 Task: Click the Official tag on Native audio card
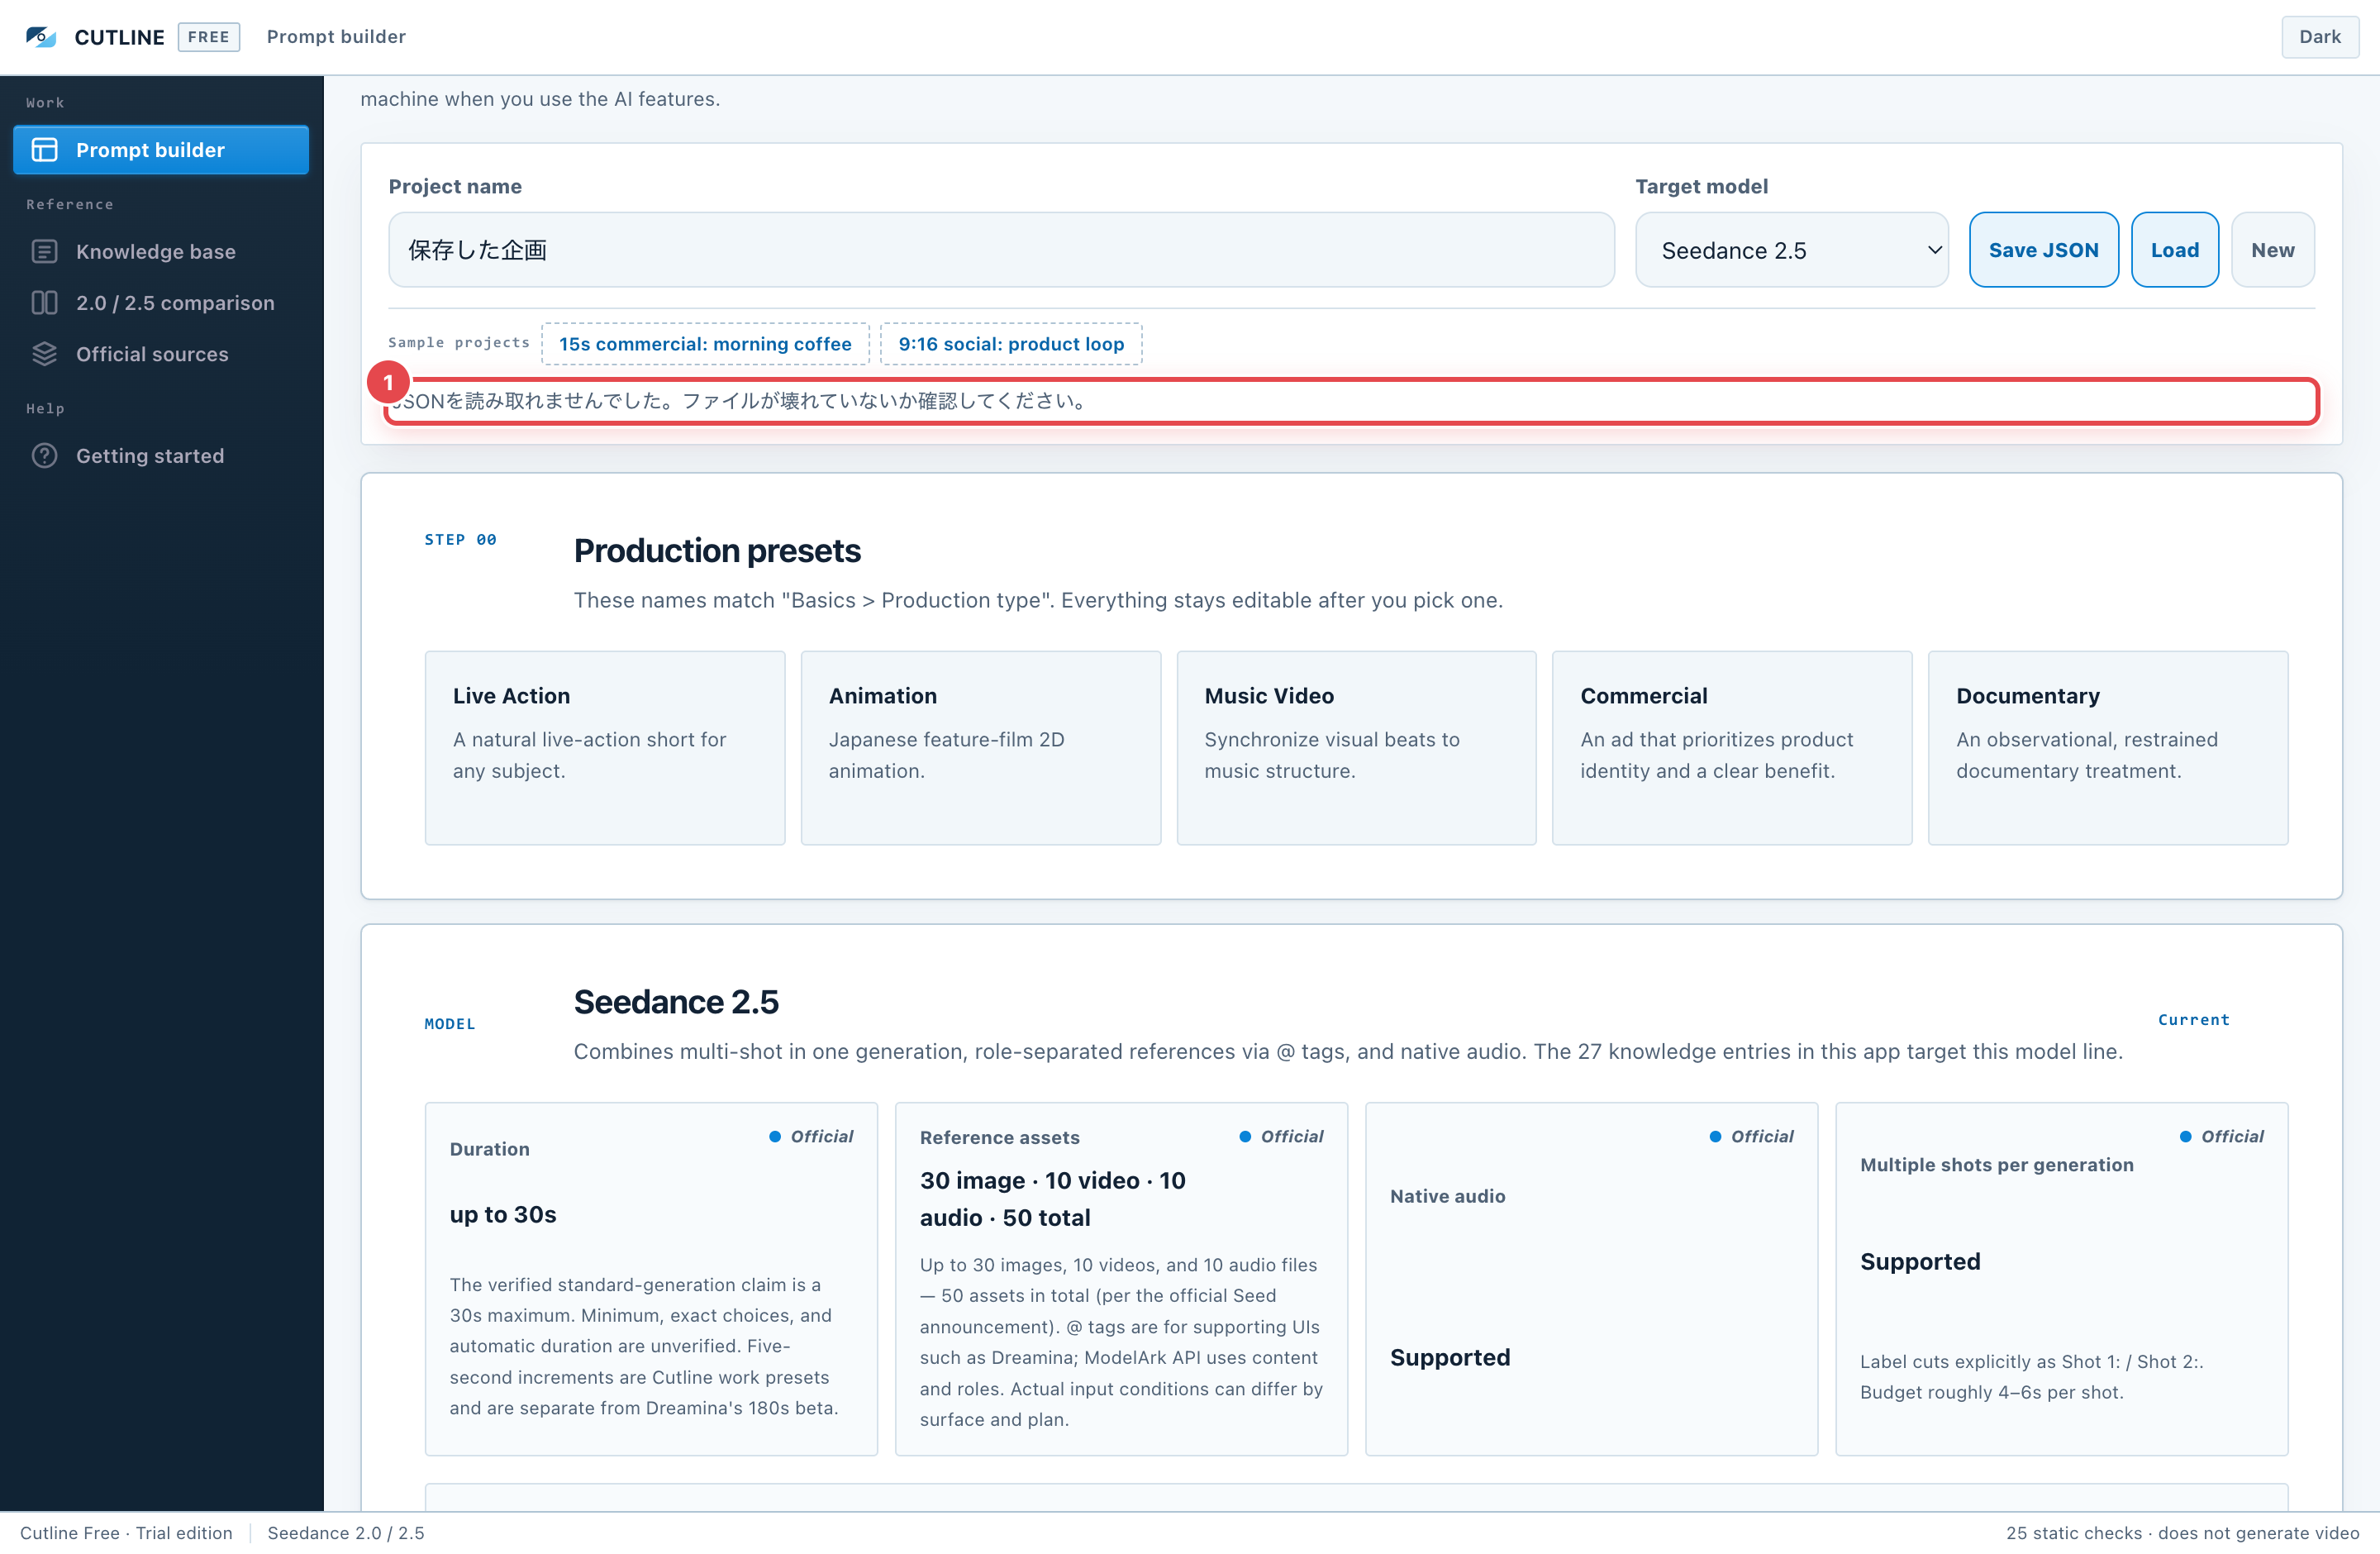[1751, 1137]
